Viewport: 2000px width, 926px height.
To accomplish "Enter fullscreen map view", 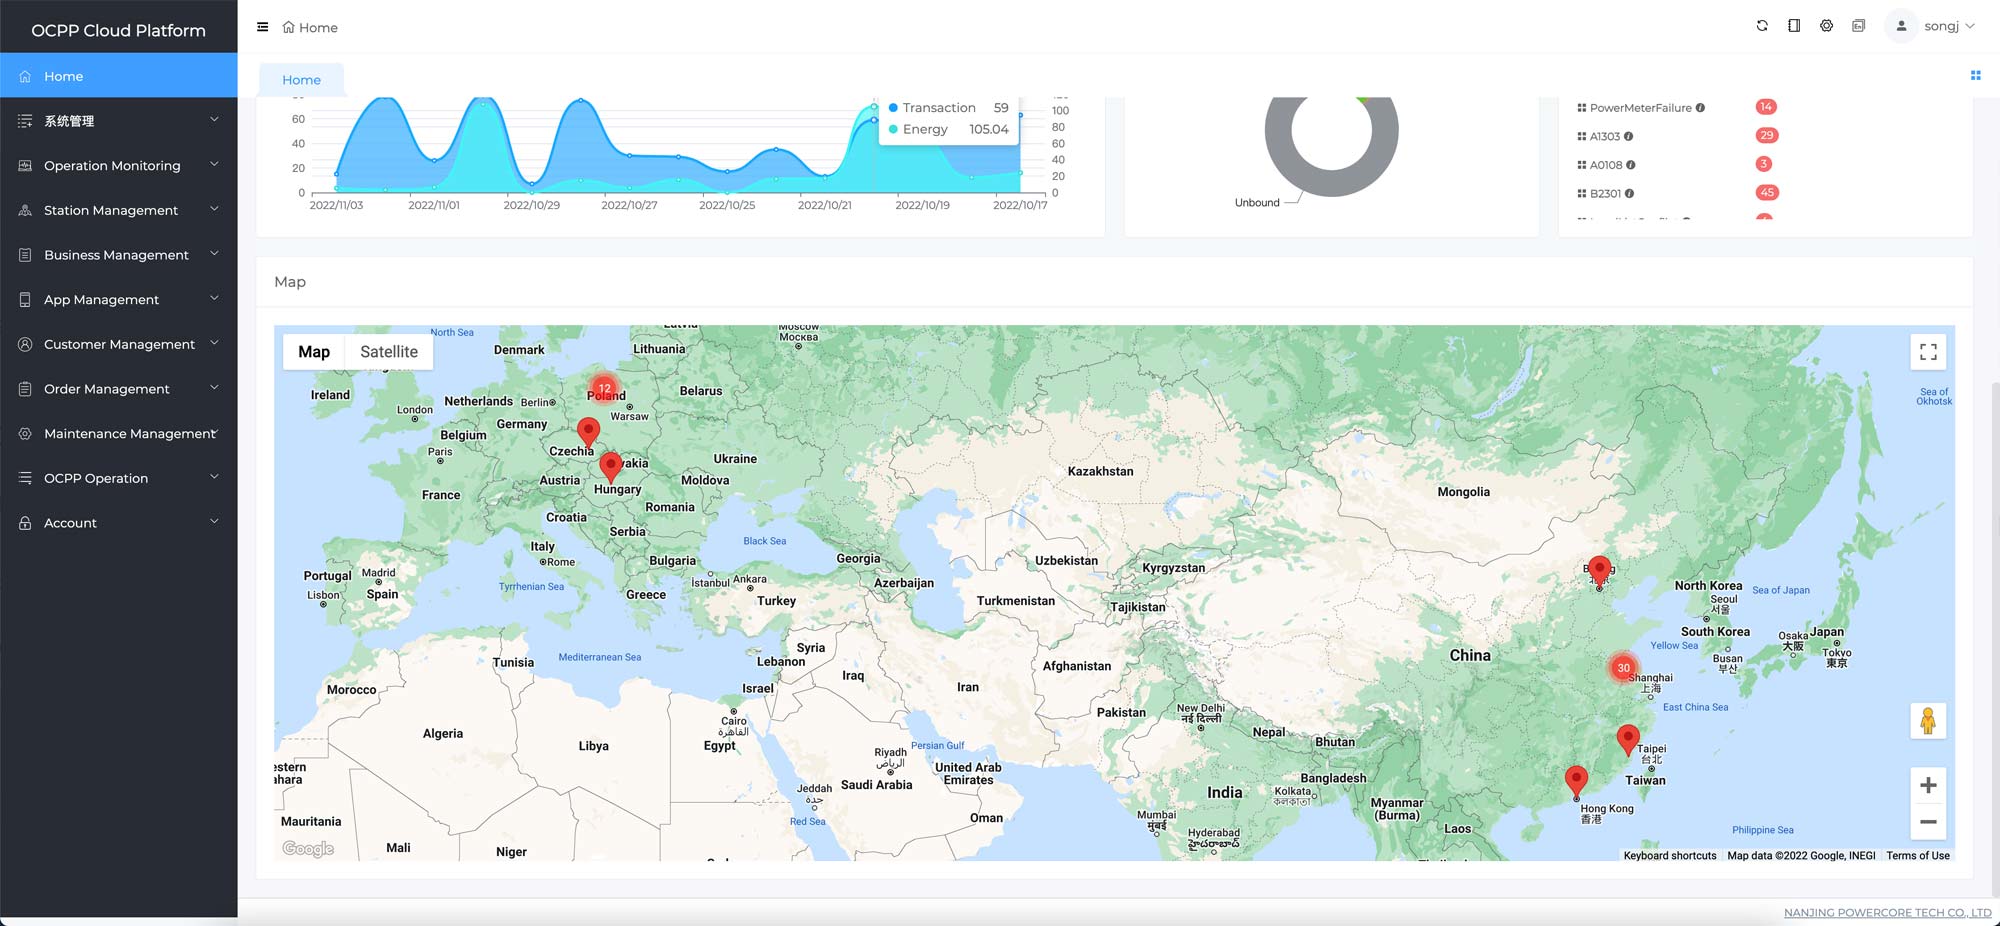I will click(1928, 352).
